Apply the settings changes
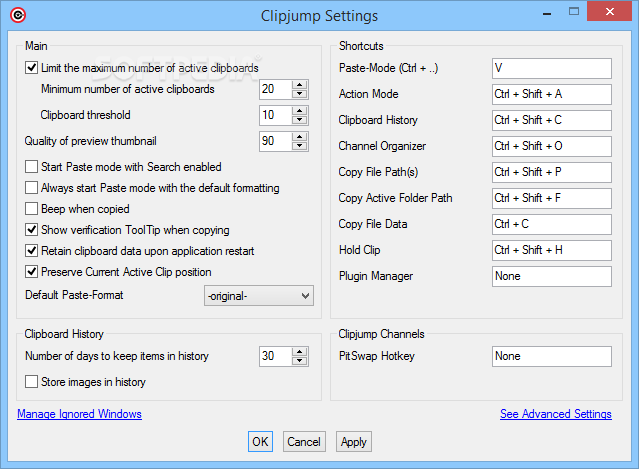Image resolution: width=639 pixels, height=469 pixels. 353,441
